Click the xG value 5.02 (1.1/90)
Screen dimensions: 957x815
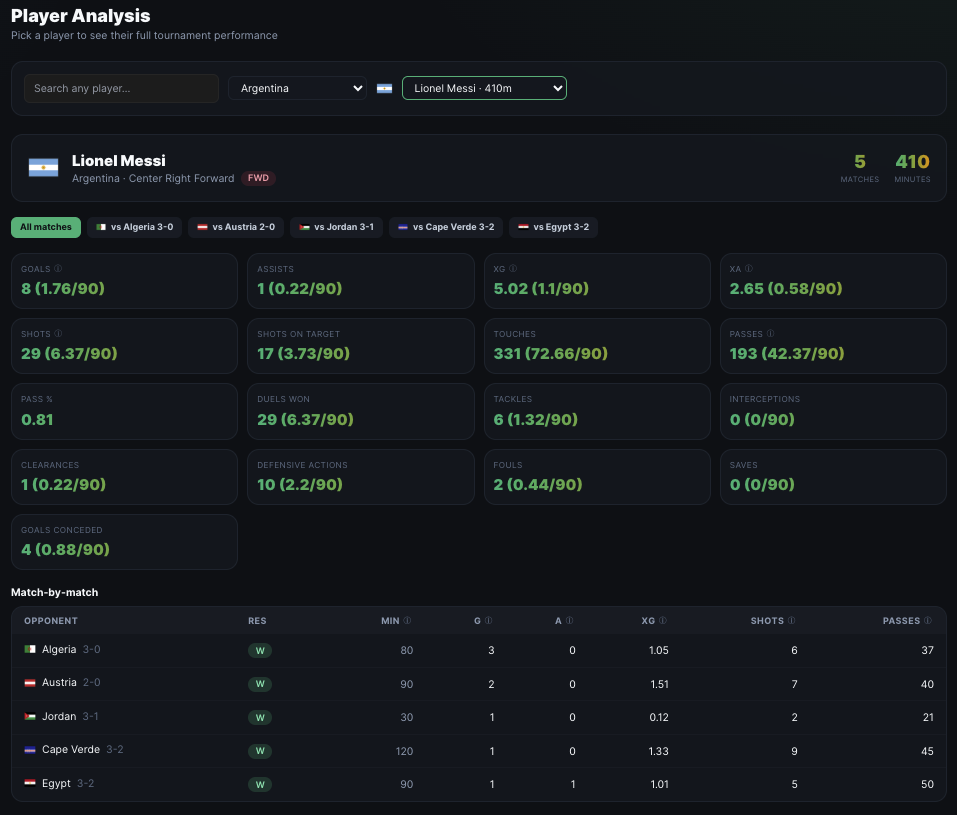[x=541, y=289]
